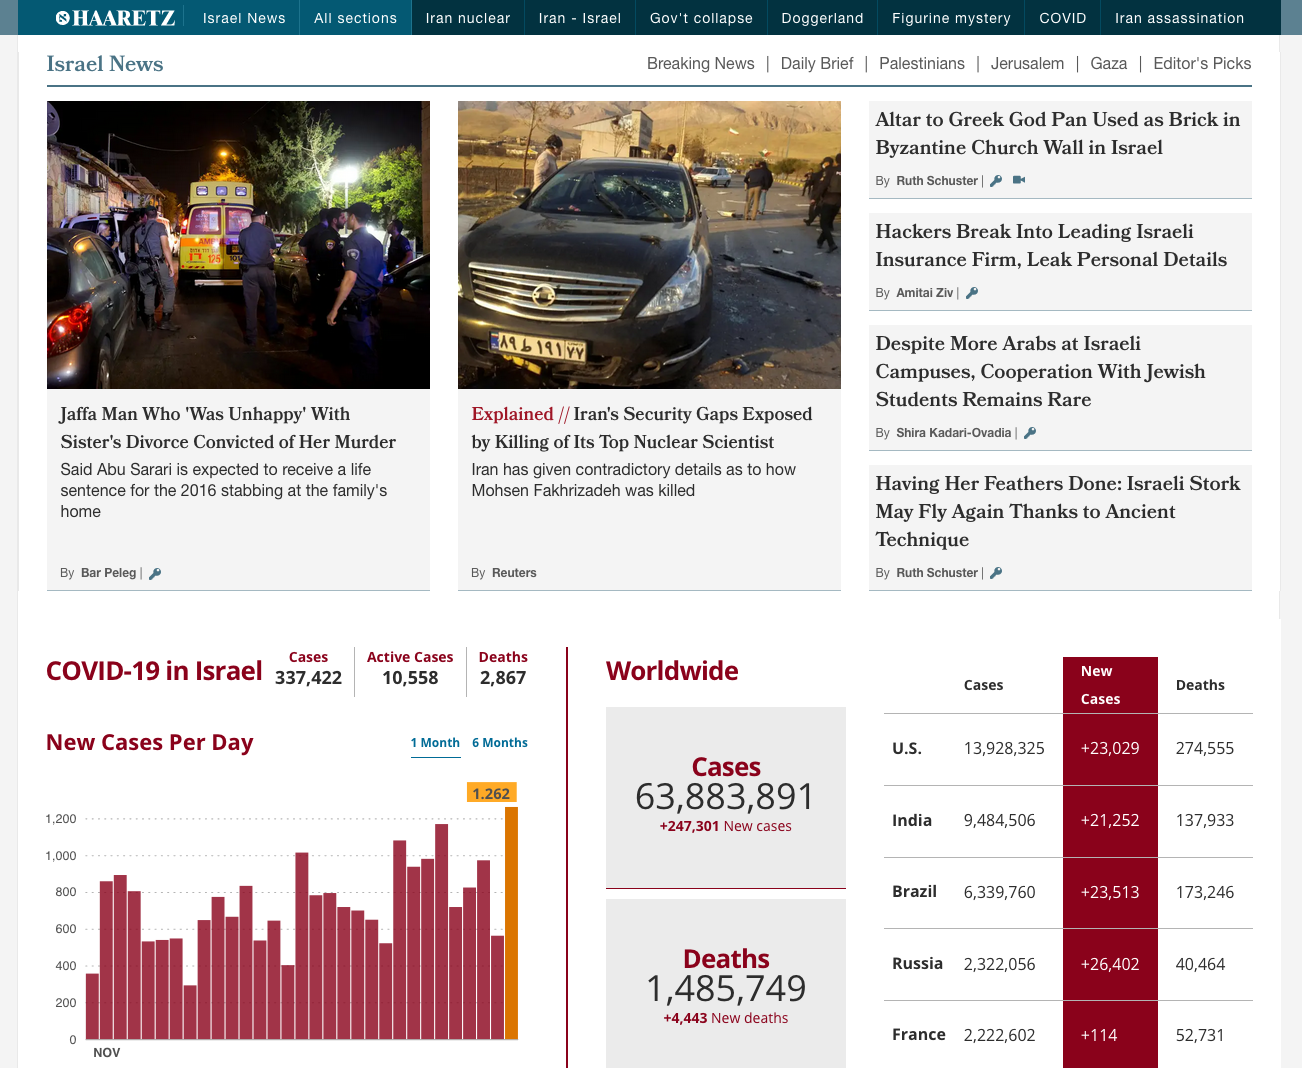Open the All sections menu

(x=355, y=18)
